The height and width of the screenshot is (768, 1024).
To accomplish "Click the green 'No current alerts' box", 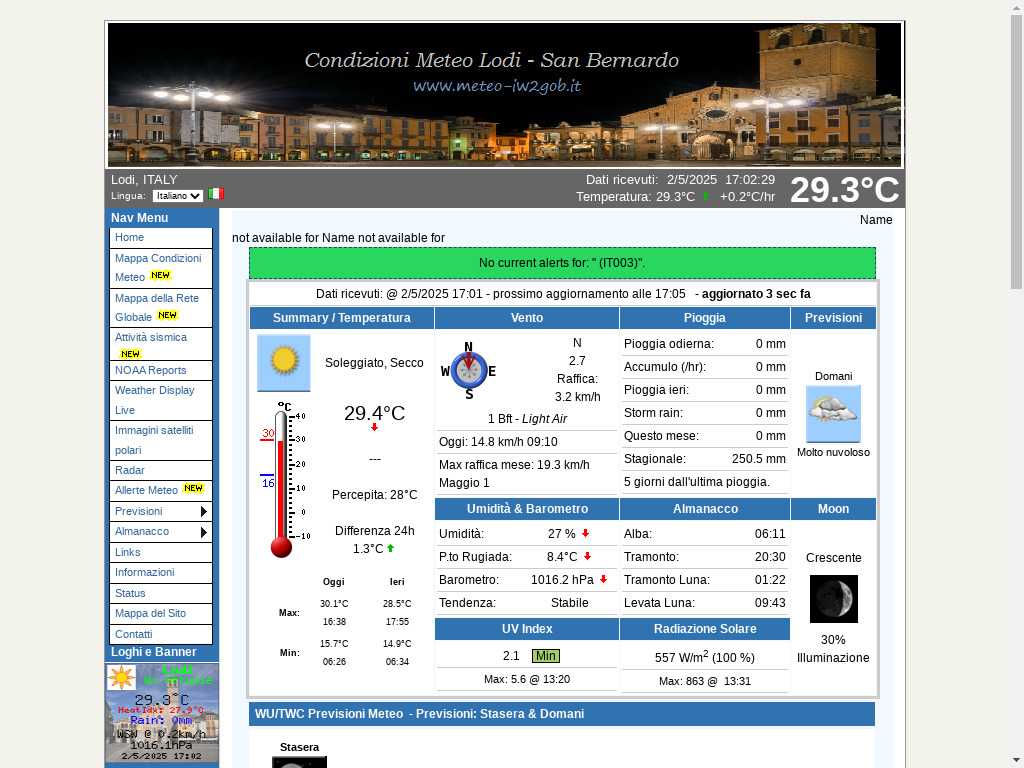I will pyautogui.click(x=562, y=263).
